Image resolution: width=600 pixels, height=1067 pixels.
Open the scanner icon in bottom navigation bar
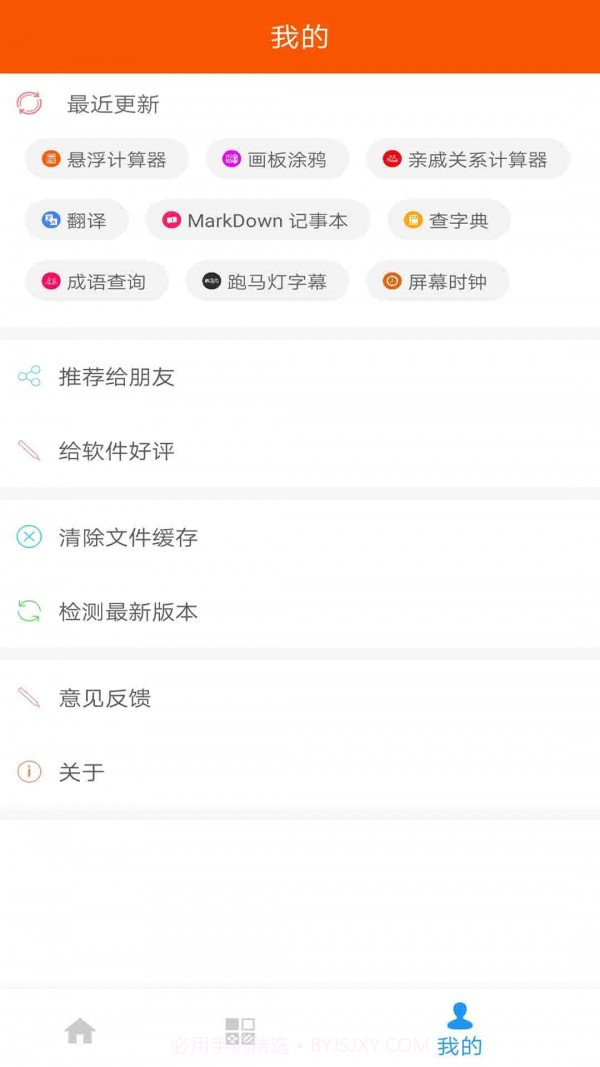point(240,1030)
